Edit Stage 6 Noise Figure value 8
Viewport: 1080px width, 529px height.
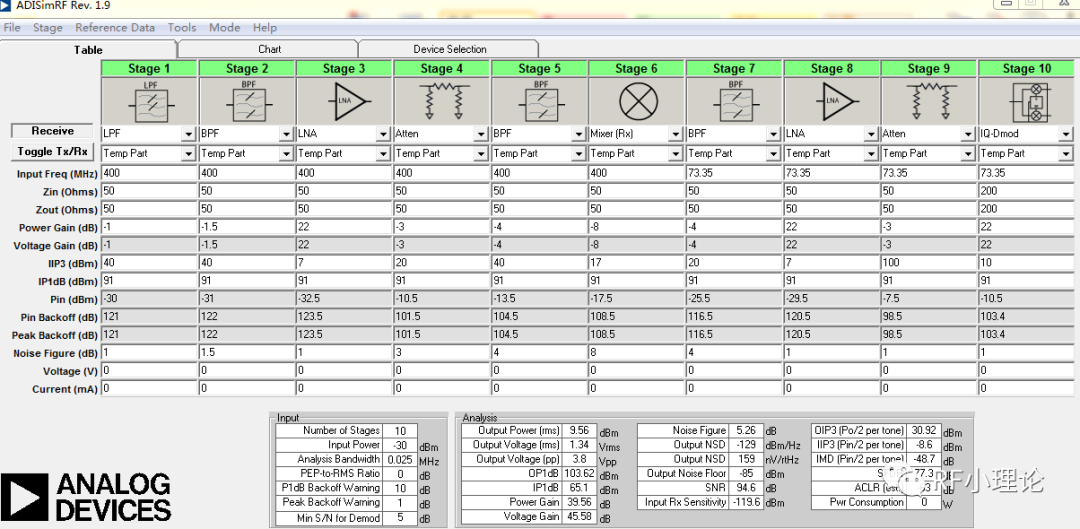click(637, 353)
